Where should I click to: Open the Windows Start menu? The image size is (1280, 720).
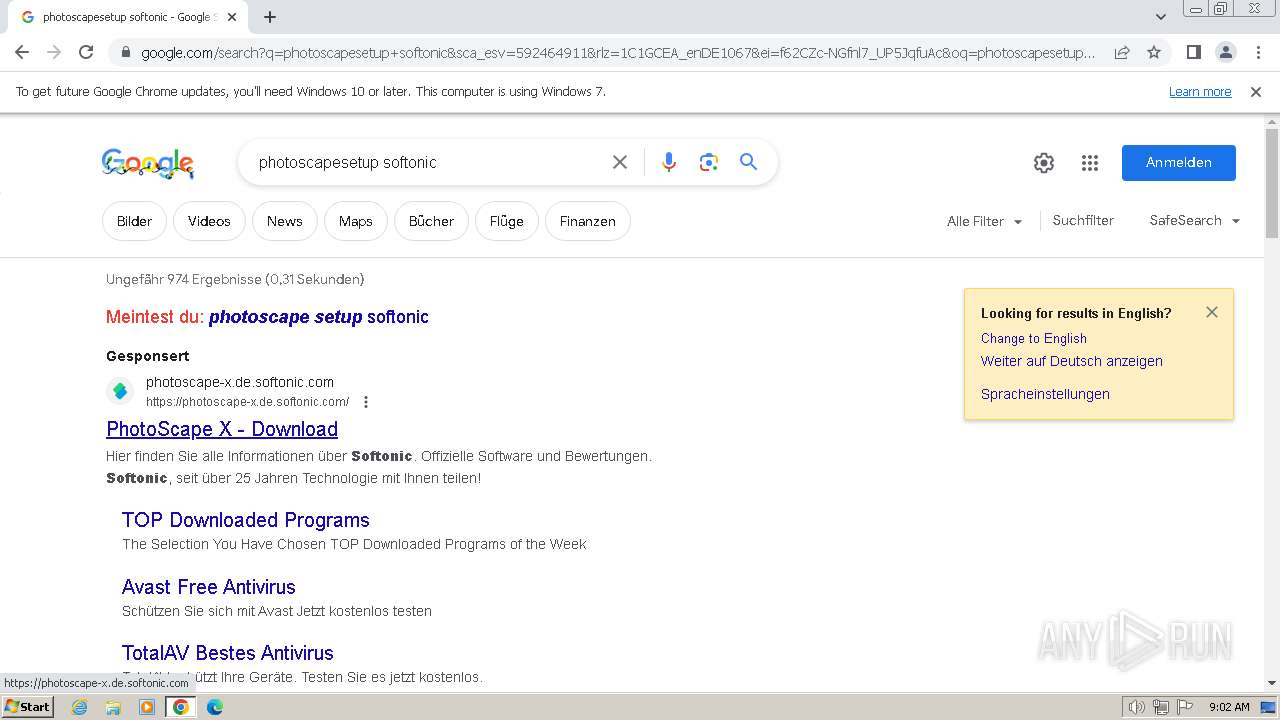[x=27, y=707]
